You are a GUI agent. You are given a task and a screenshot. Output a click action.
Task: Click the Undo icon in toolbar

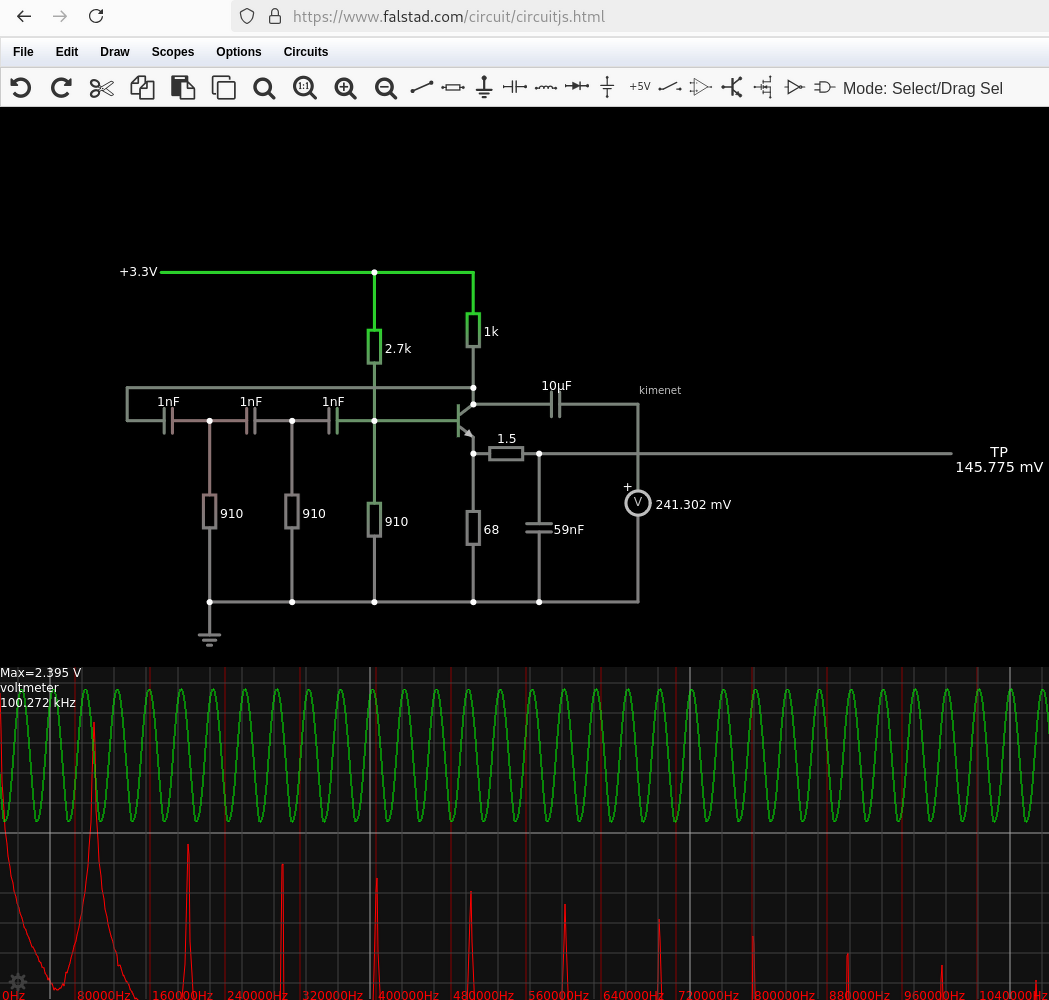click(x=21, y=88)
